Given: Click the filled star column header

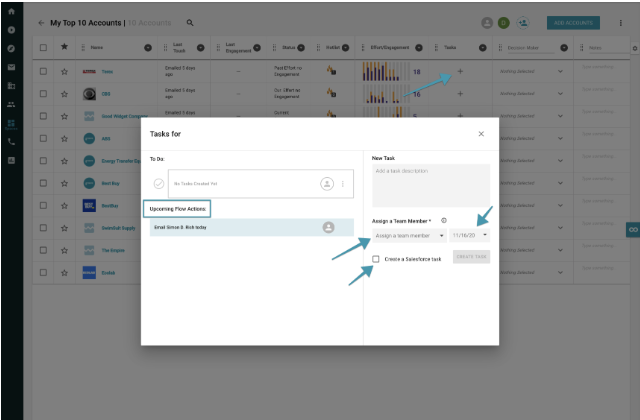Looking at the screenshot, I should click(64, 47).
